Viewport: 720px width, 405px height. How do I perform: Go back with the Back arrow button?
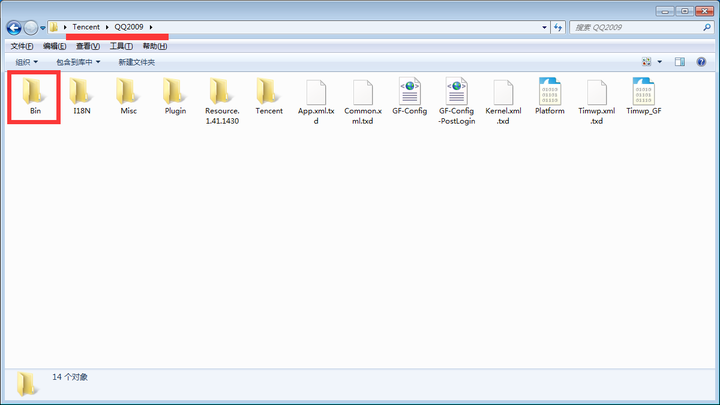[14, 28]
